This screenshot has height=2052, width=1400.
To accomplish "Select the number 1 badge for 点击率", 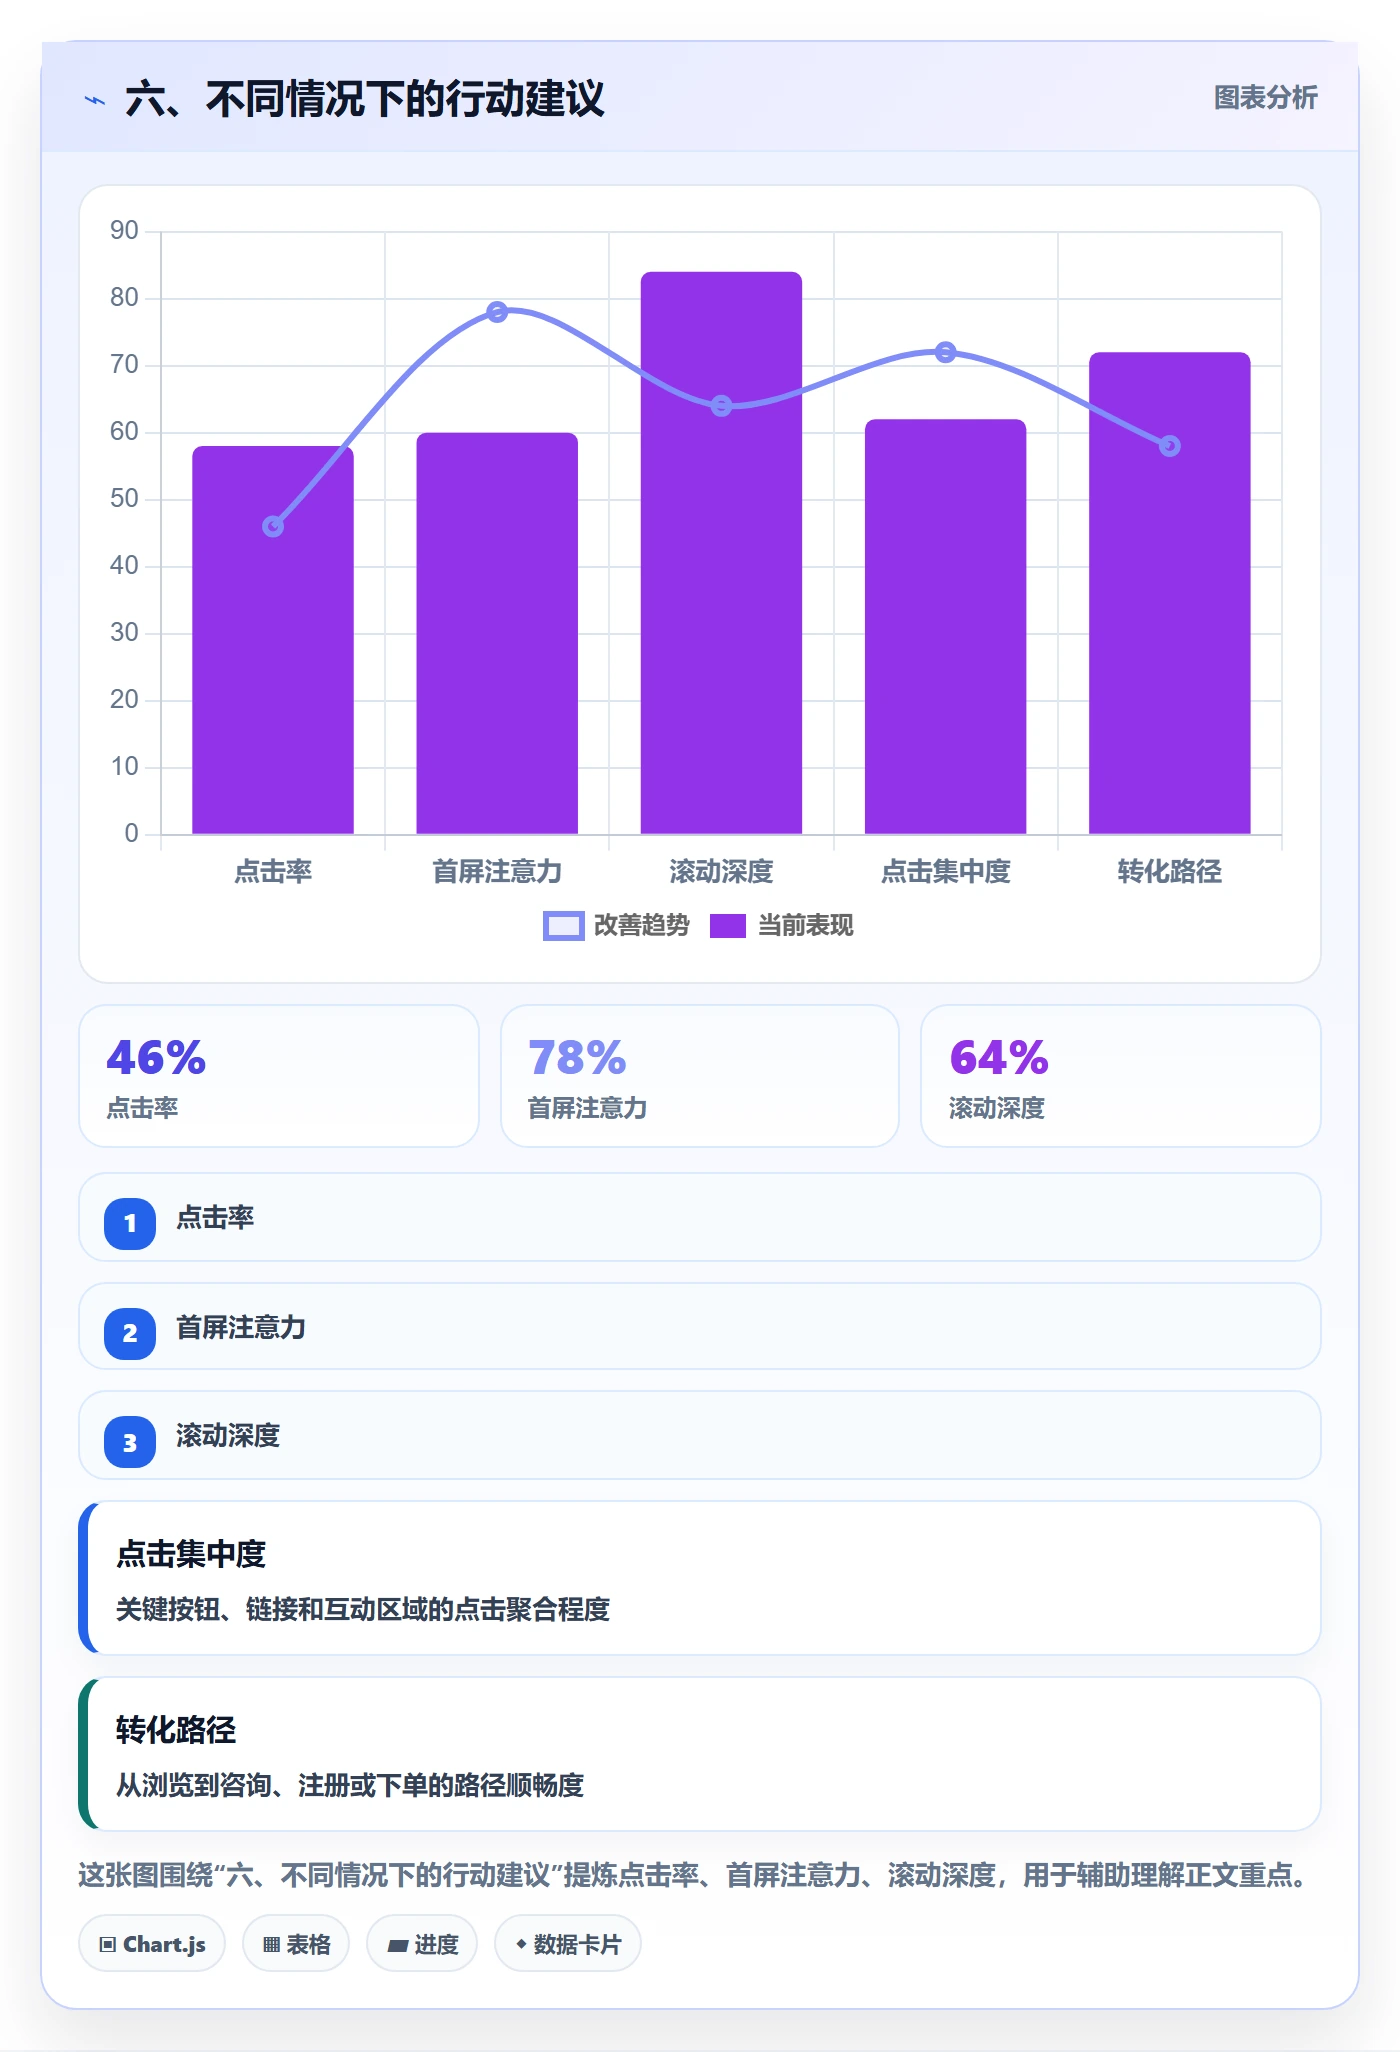I will (x=130, y=1223).
